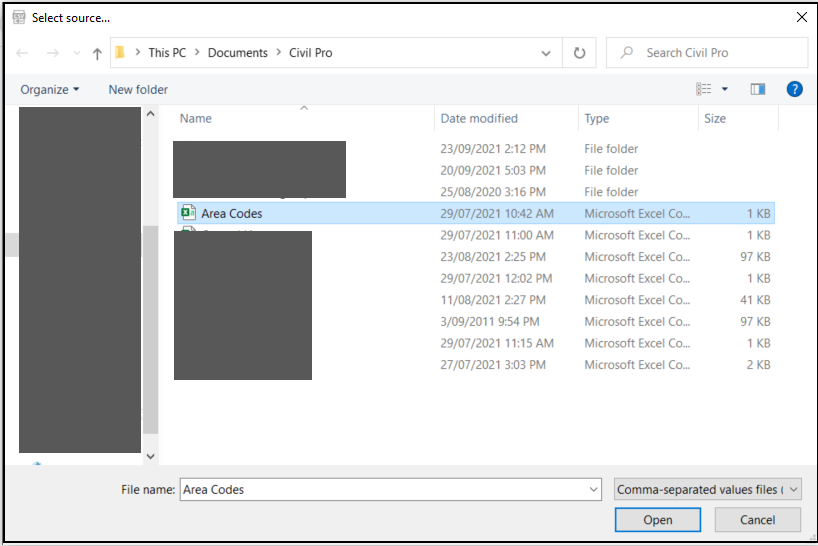Viewport: 818px width, 546px height.
Task: Click the Back navigation arrow
Action: click(23, 53)
